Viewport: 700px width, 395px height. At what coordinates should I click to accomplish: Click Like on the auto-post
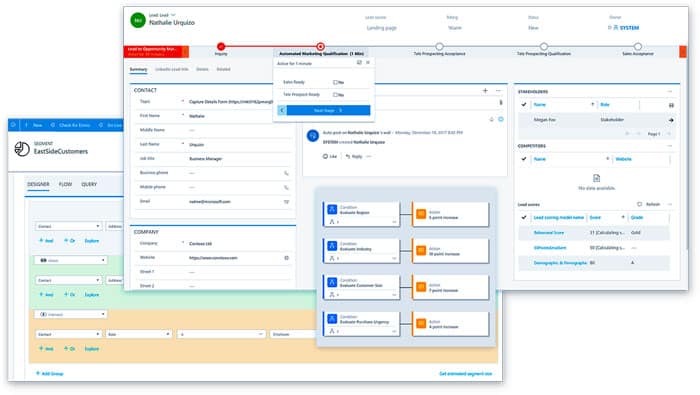pyautogui.click(x=330, y=157)
